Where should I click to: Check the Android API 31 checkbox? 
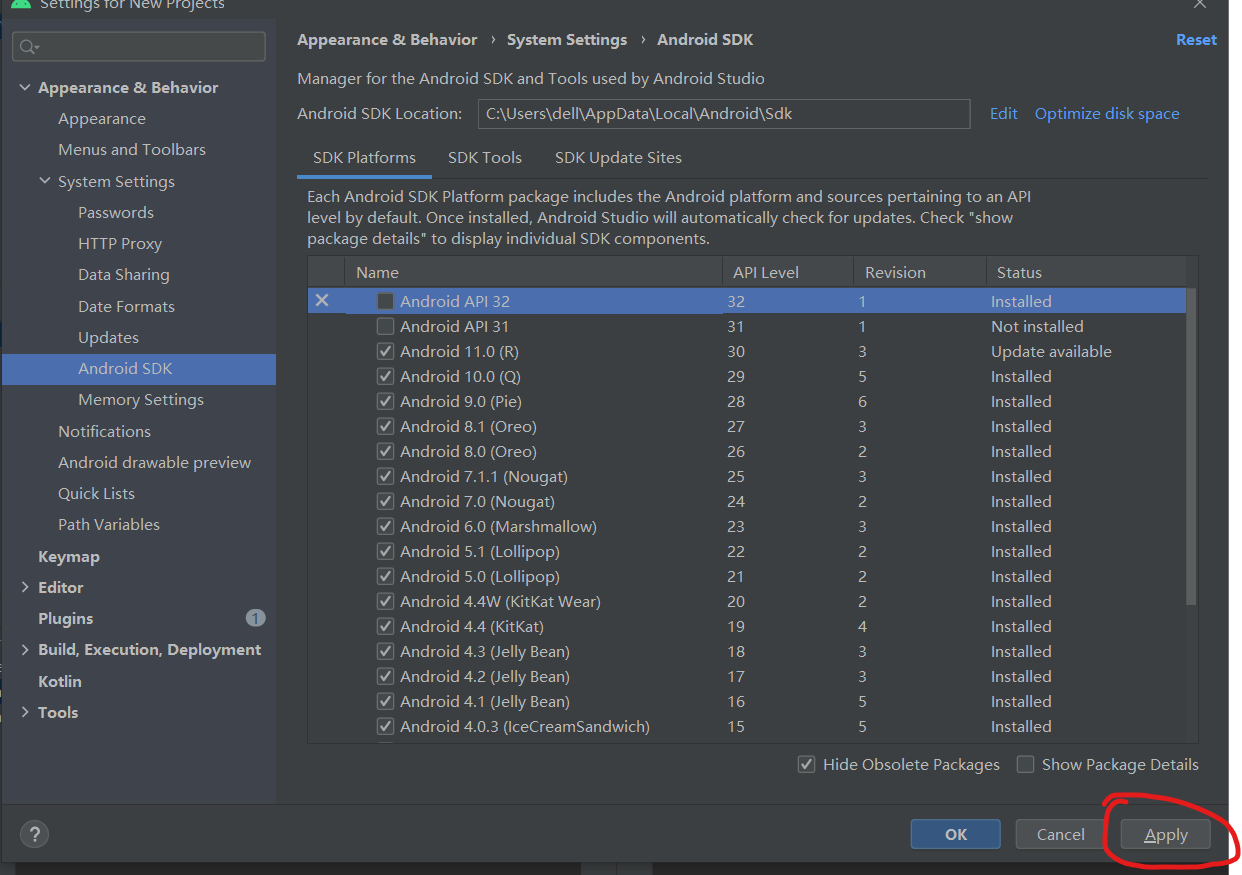coord(385,326)
